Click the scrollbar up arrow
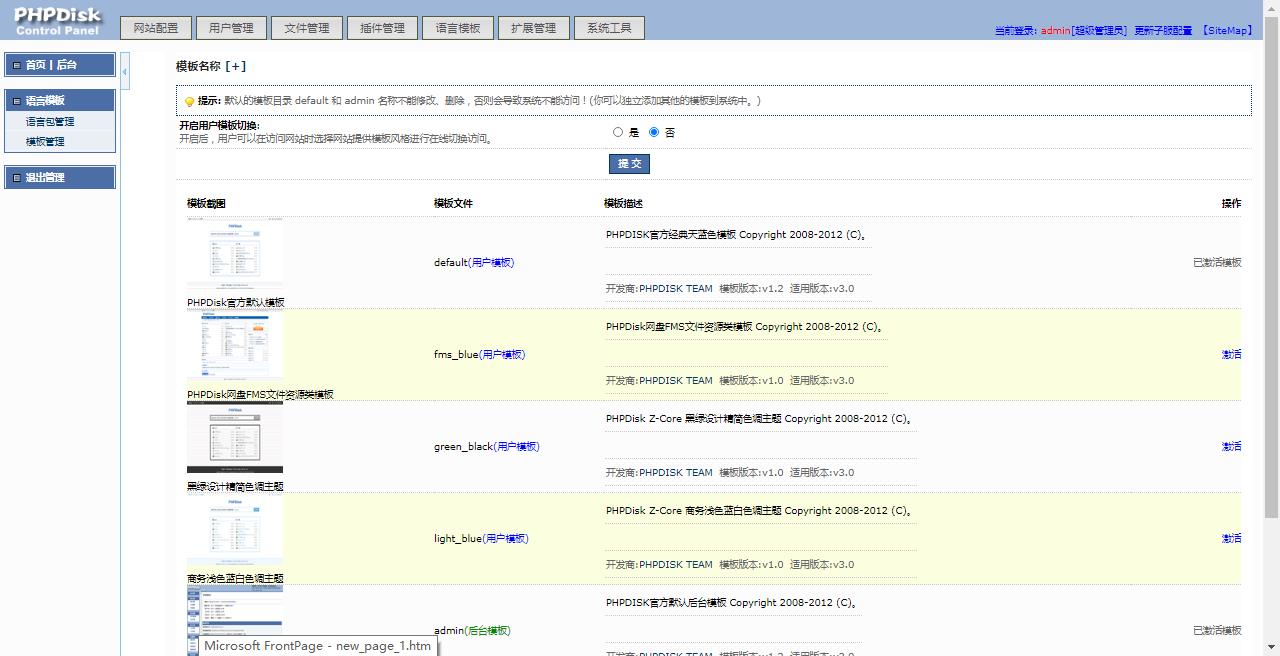The width and height of the screenshot is (1280, 656). click(1271, 8)
